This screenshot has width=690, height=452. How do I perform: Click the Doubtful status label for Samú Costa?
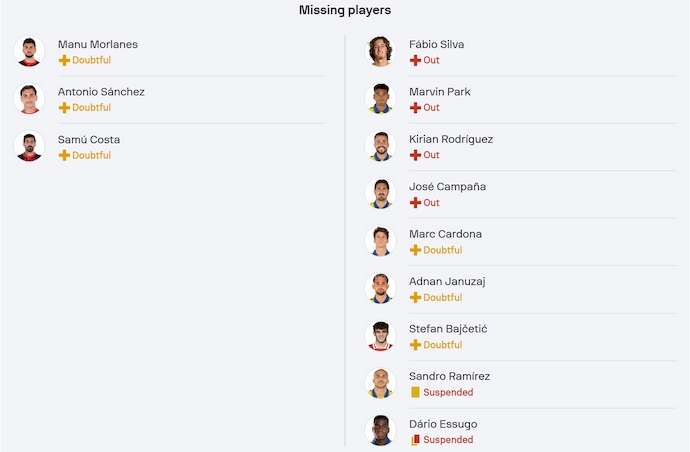91,155
